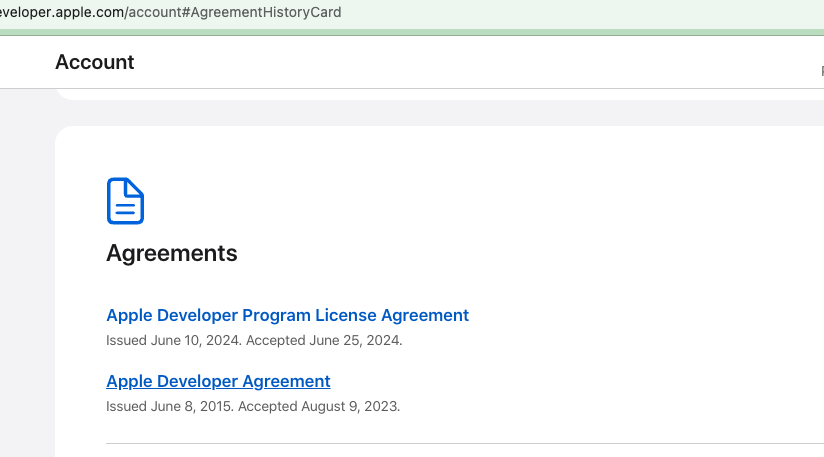
Task: Click the Agreements section heading
Action: click(x=172, y=253)
